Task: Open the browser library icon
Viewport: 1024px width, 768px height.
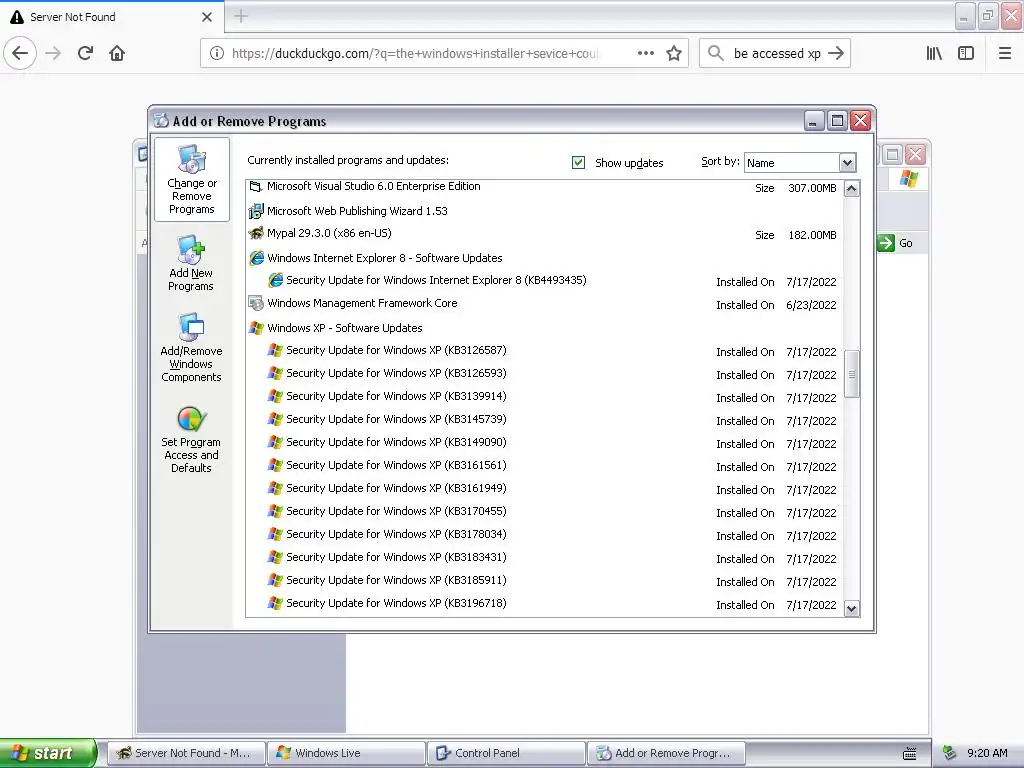Action: pos(934,53)
